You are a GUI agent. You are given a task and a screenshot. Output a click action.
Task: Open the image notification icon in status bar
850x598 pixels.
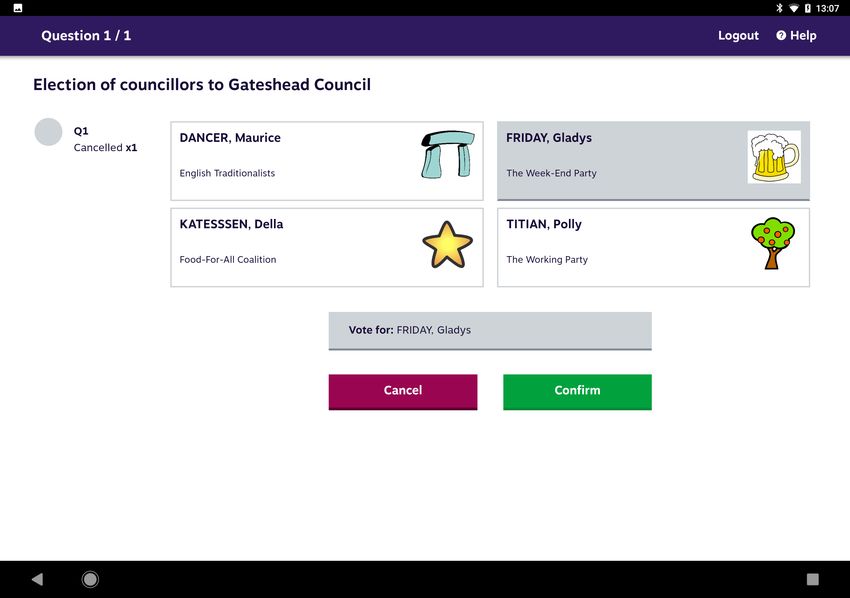[18, 8]
